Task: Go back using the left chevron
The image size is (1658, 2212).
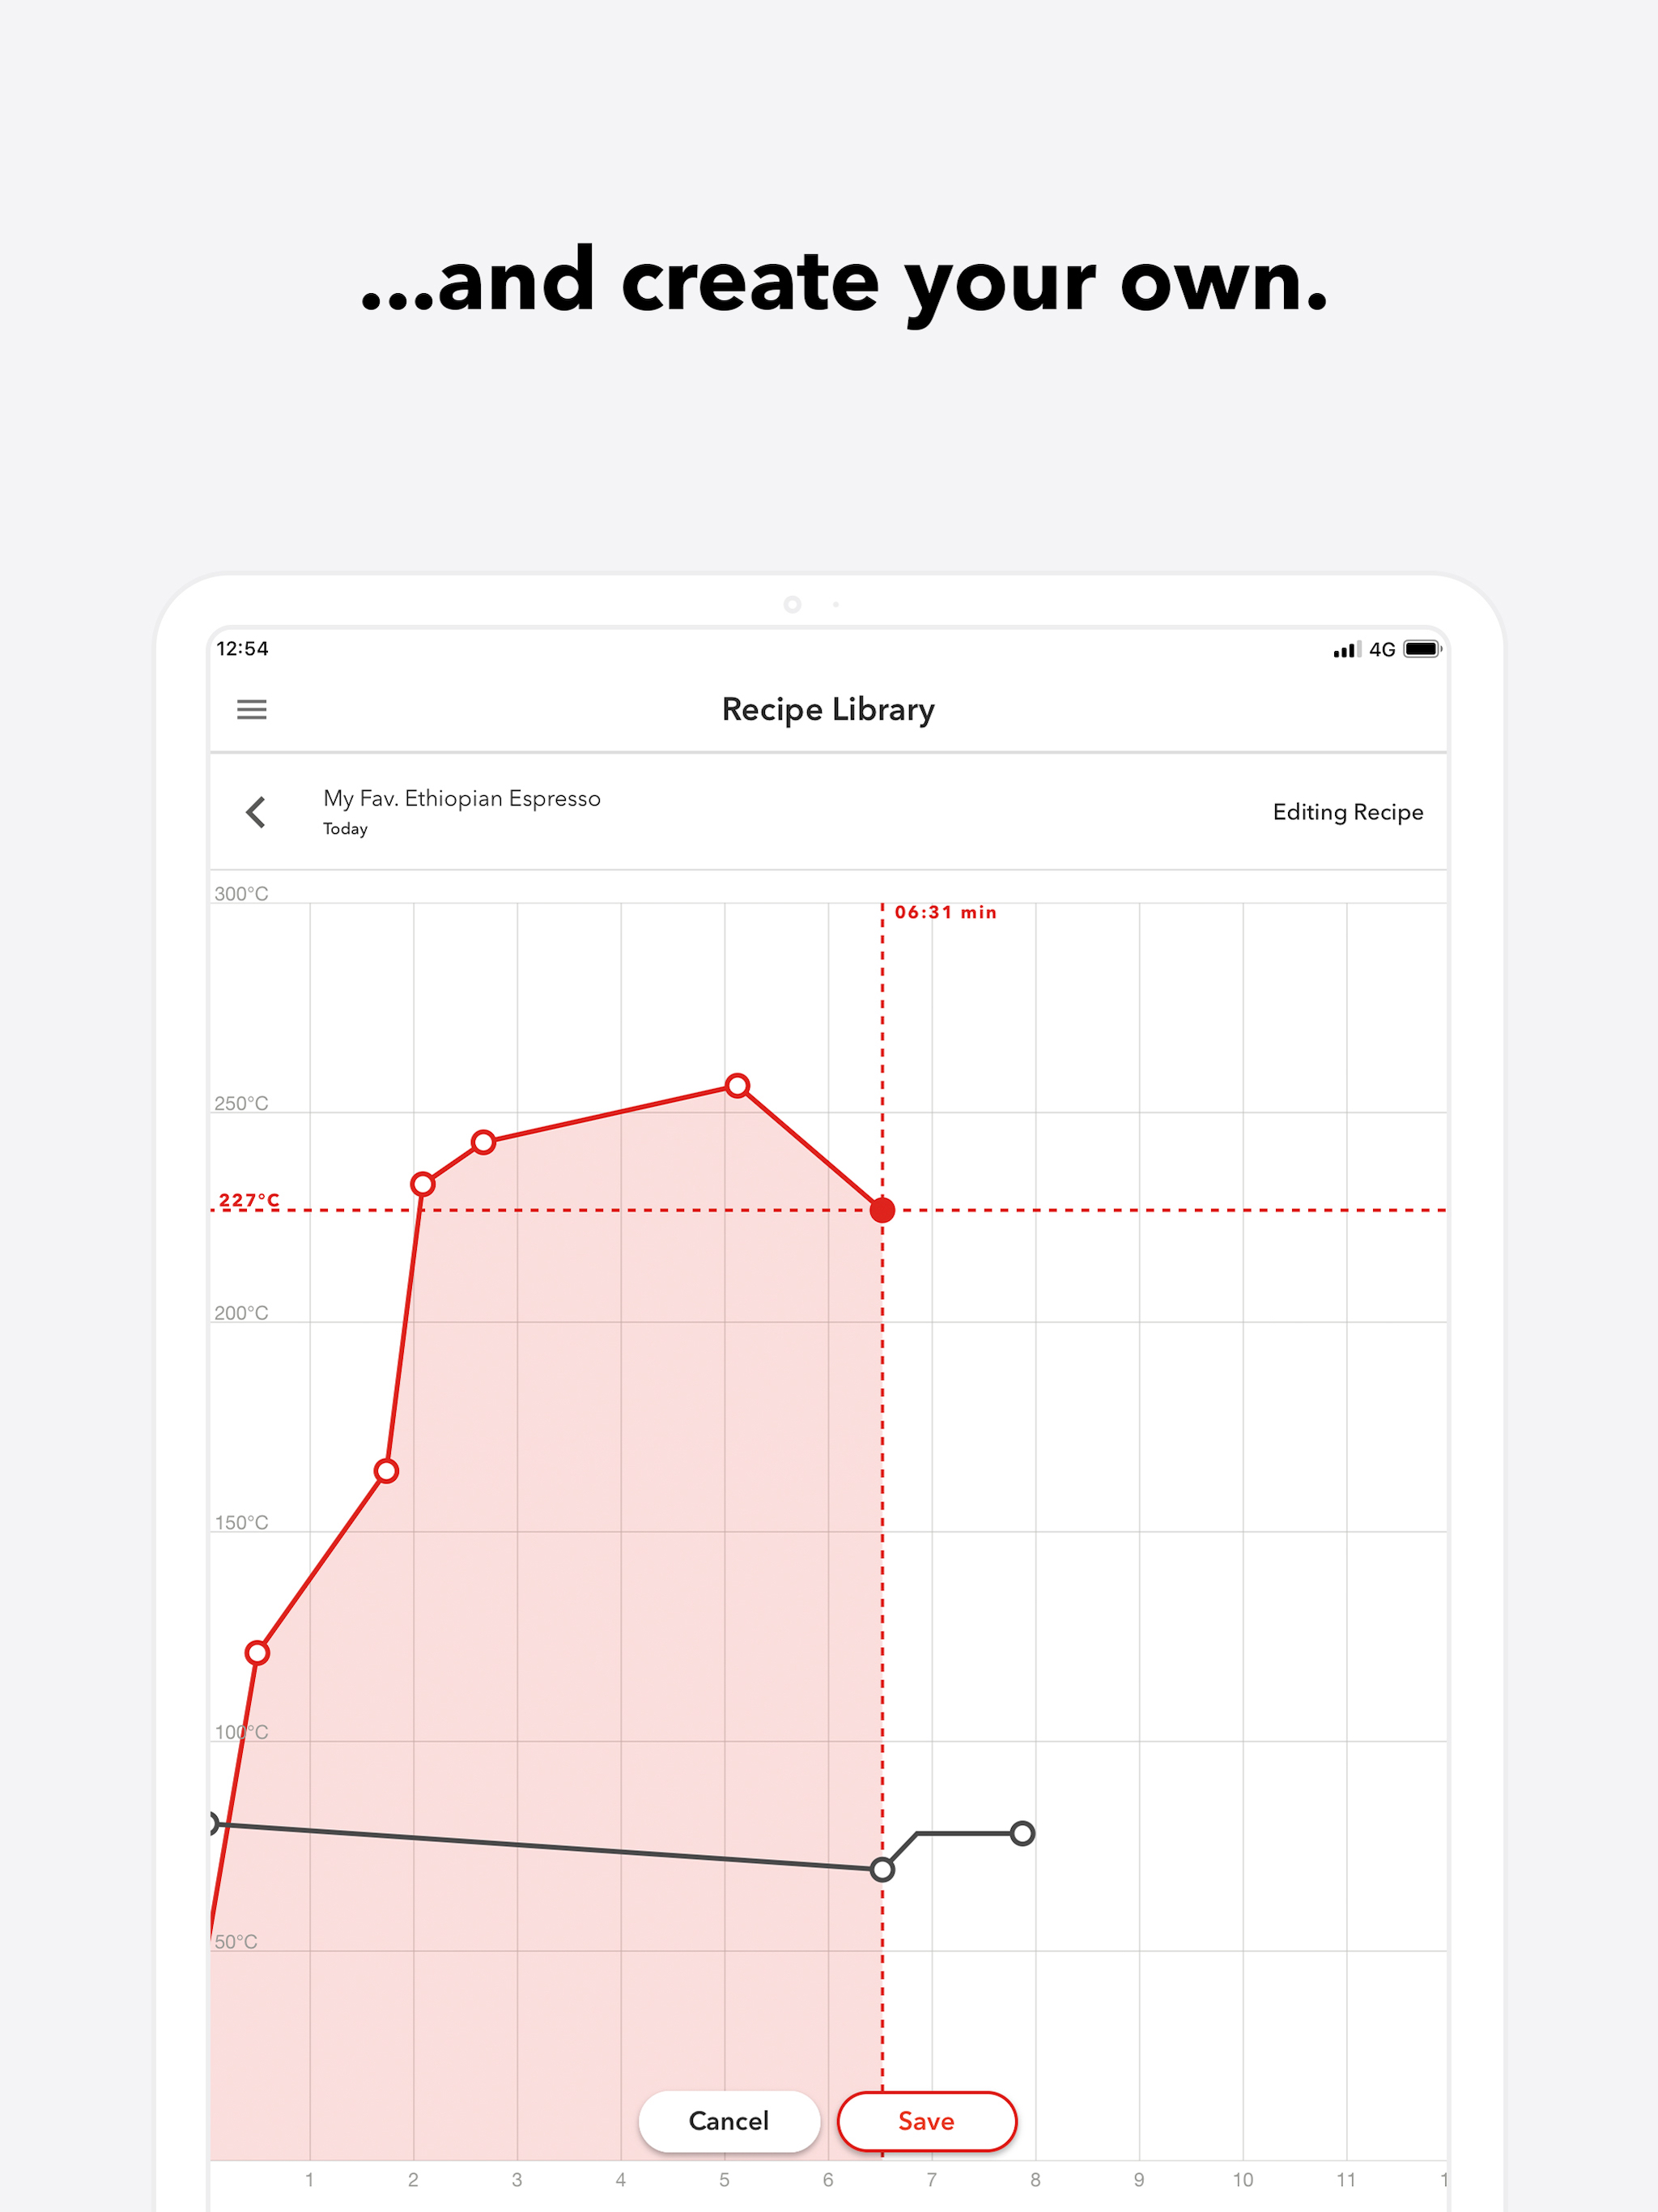Action: [x=256, y=811]
